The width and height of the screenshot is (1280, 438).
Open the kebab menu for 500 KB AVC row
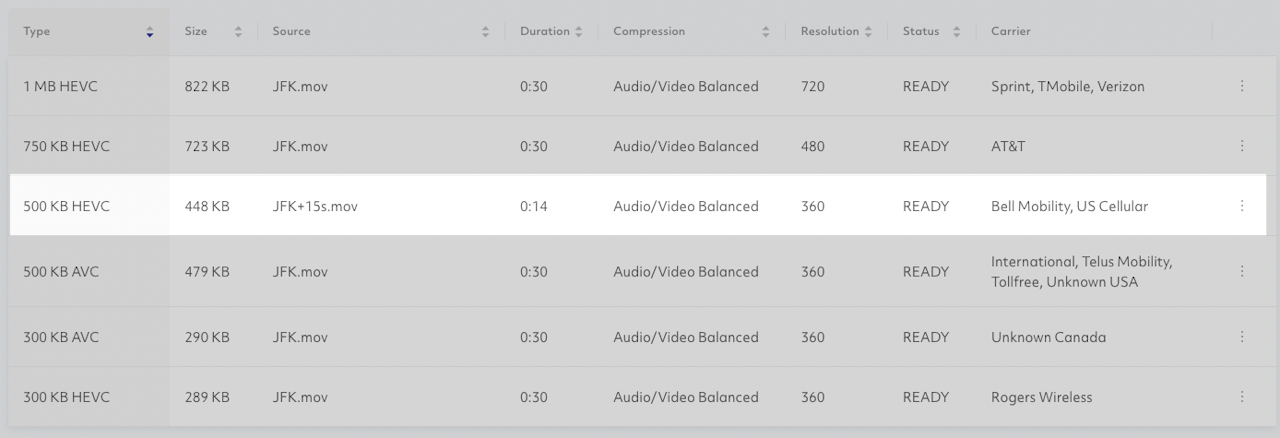click(1242, 271)
